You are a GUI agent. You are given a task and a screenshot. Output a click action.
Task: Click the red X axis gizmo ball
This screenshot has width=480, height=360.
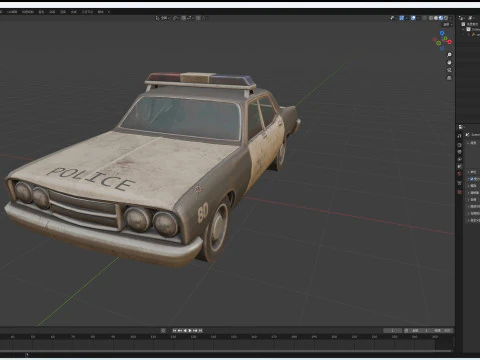coord(449,42)
